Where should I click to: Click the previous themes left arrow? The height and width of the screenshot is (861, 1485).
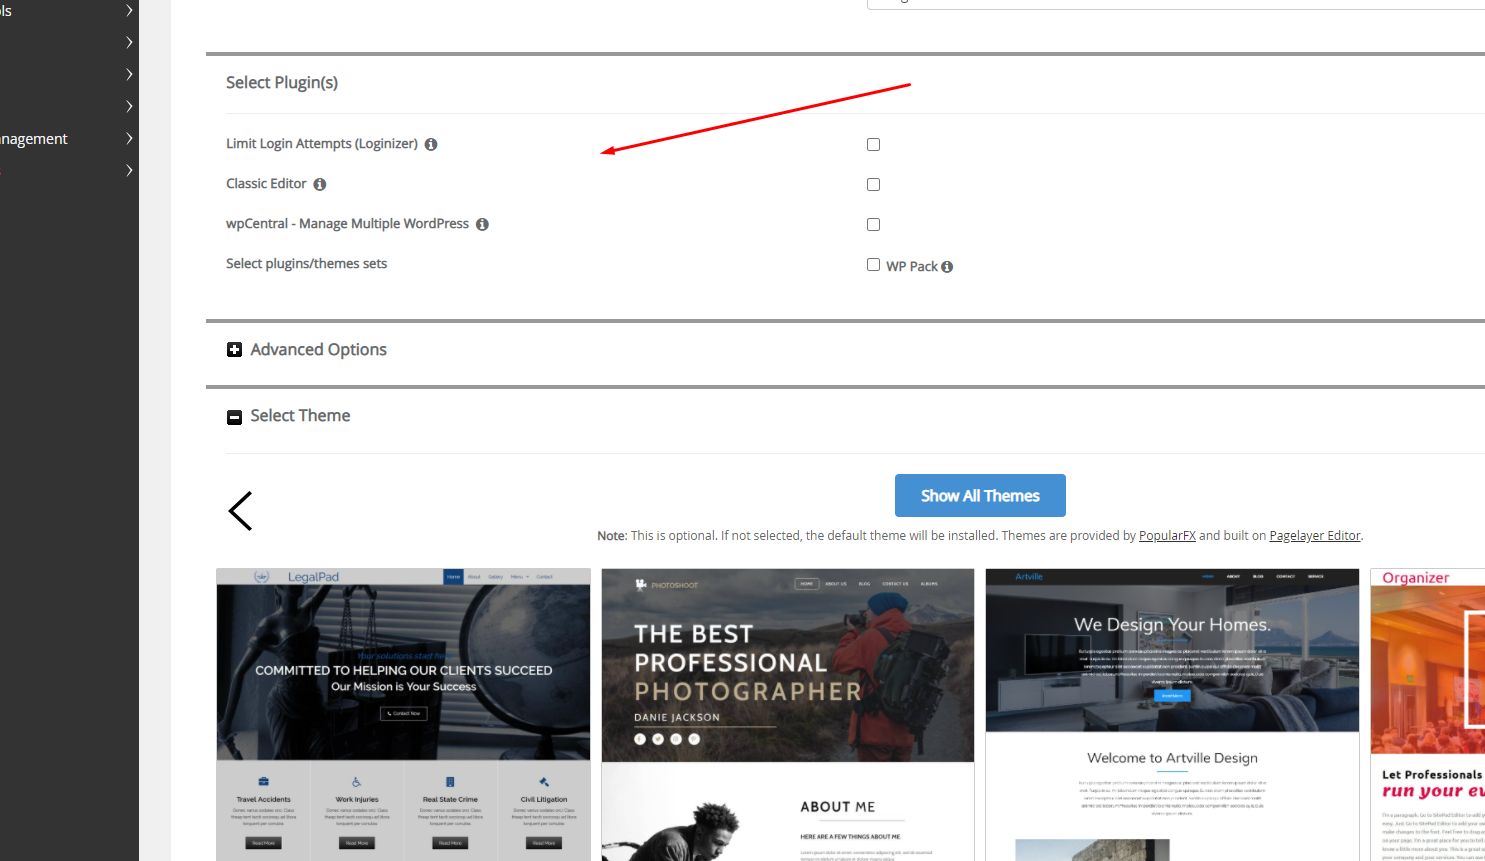coord(240,511)
